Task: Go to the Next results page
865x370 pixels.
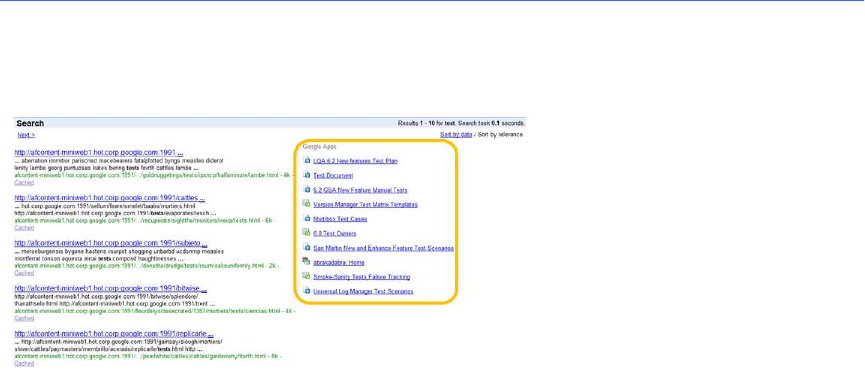Action: point(26,135)
